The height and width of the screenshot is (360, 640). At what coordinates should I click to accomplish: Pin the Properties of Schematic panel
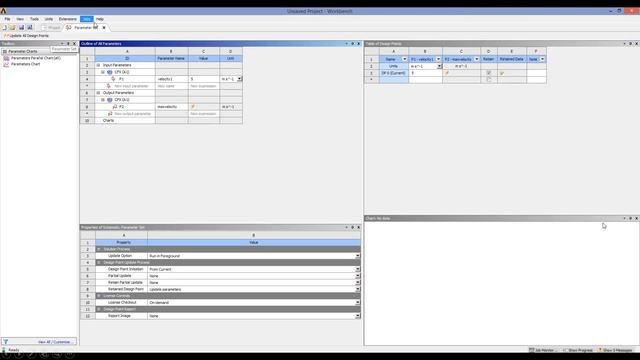point(353,227)
